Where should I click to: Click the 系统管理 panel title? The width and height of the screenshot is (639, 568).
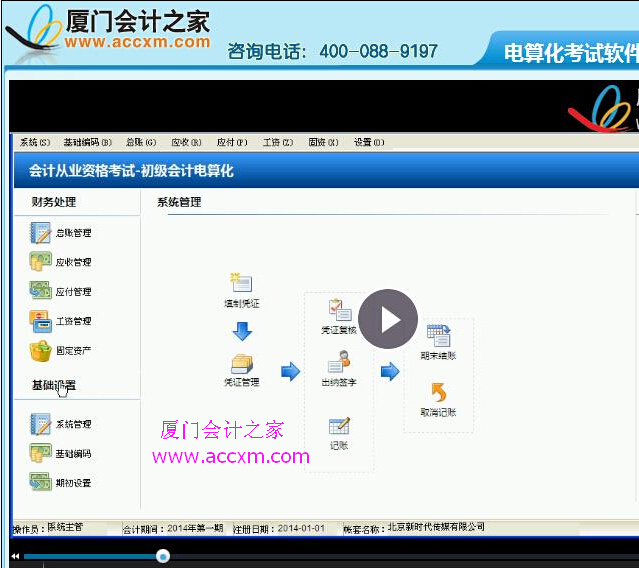179,202
